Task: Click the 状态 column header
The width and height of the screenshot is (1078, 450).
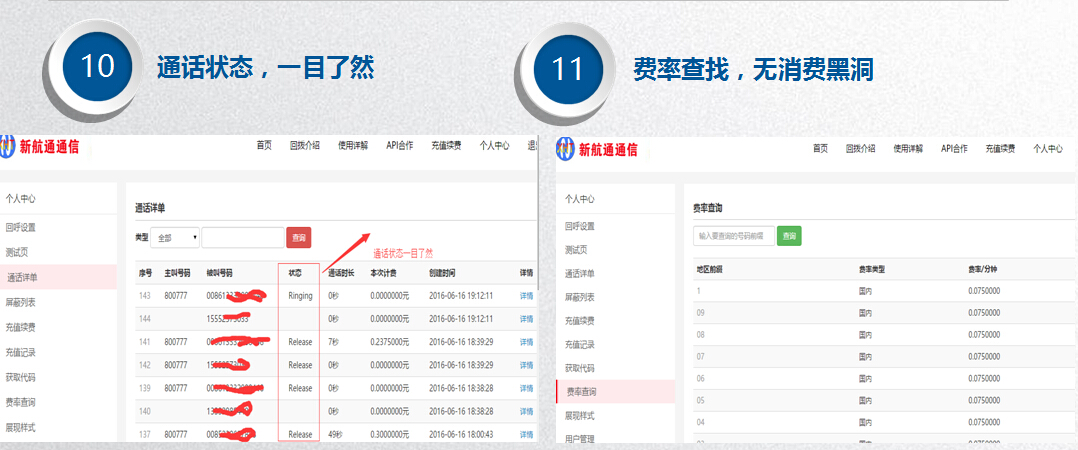Action: tap(296, 273)
